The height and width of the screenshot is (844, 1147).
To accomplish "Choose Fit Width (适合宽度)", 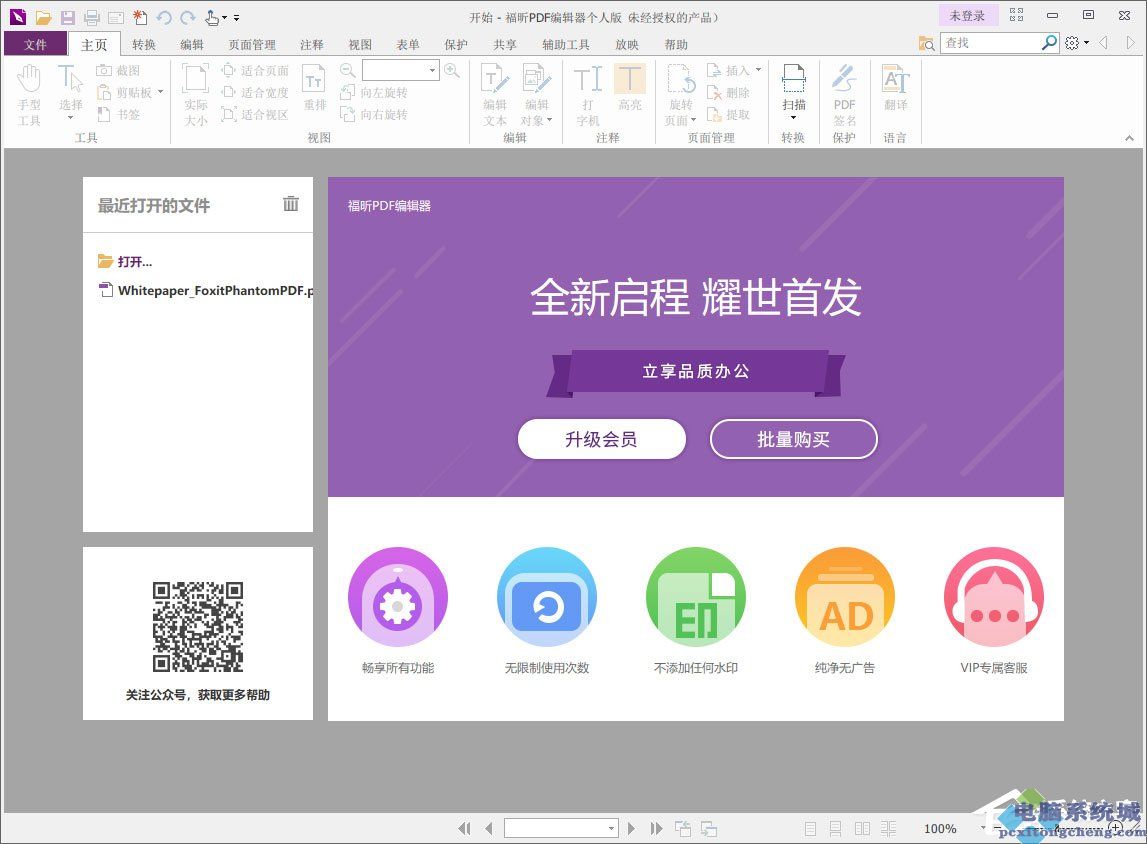I will 255,92.
